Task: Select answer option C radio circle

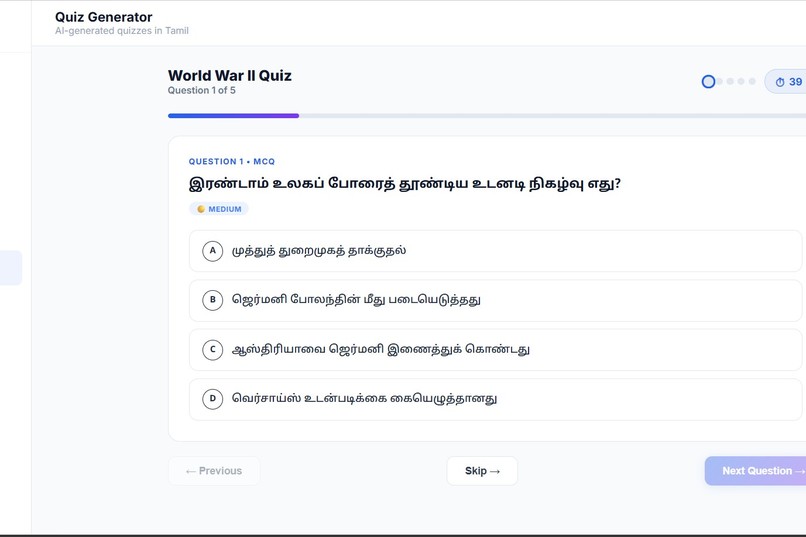Action: click(x=212, y=349)
